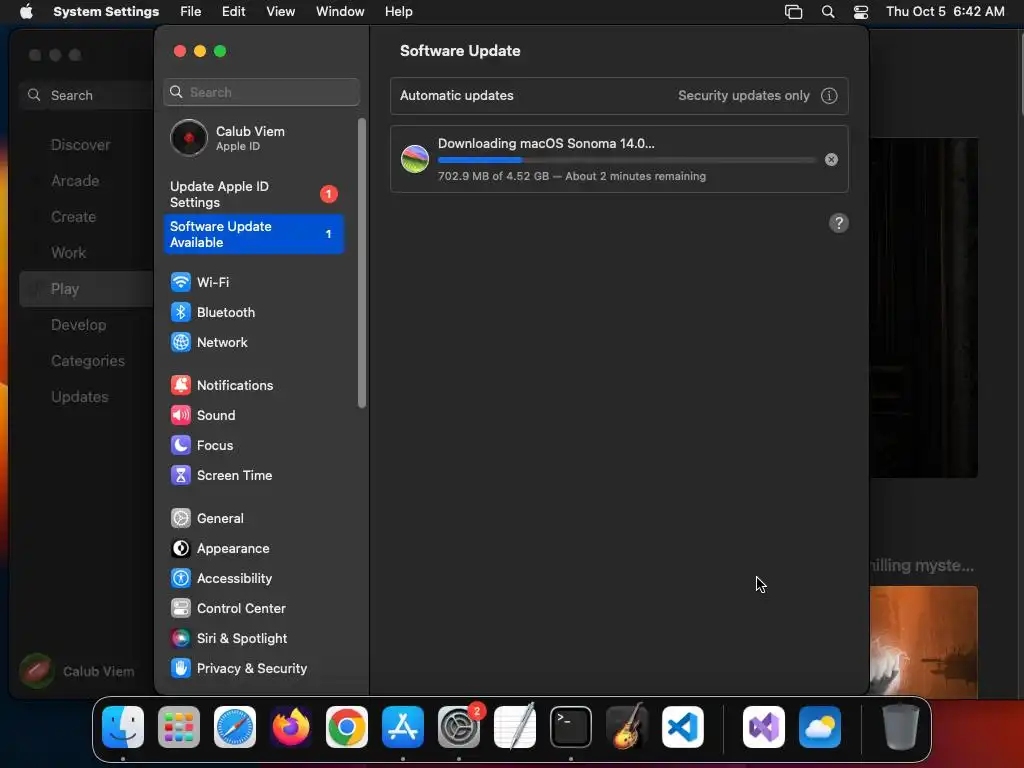Select Update Apple ID Settings
This screenshot has width=1024, height=768.
[253, 195]
